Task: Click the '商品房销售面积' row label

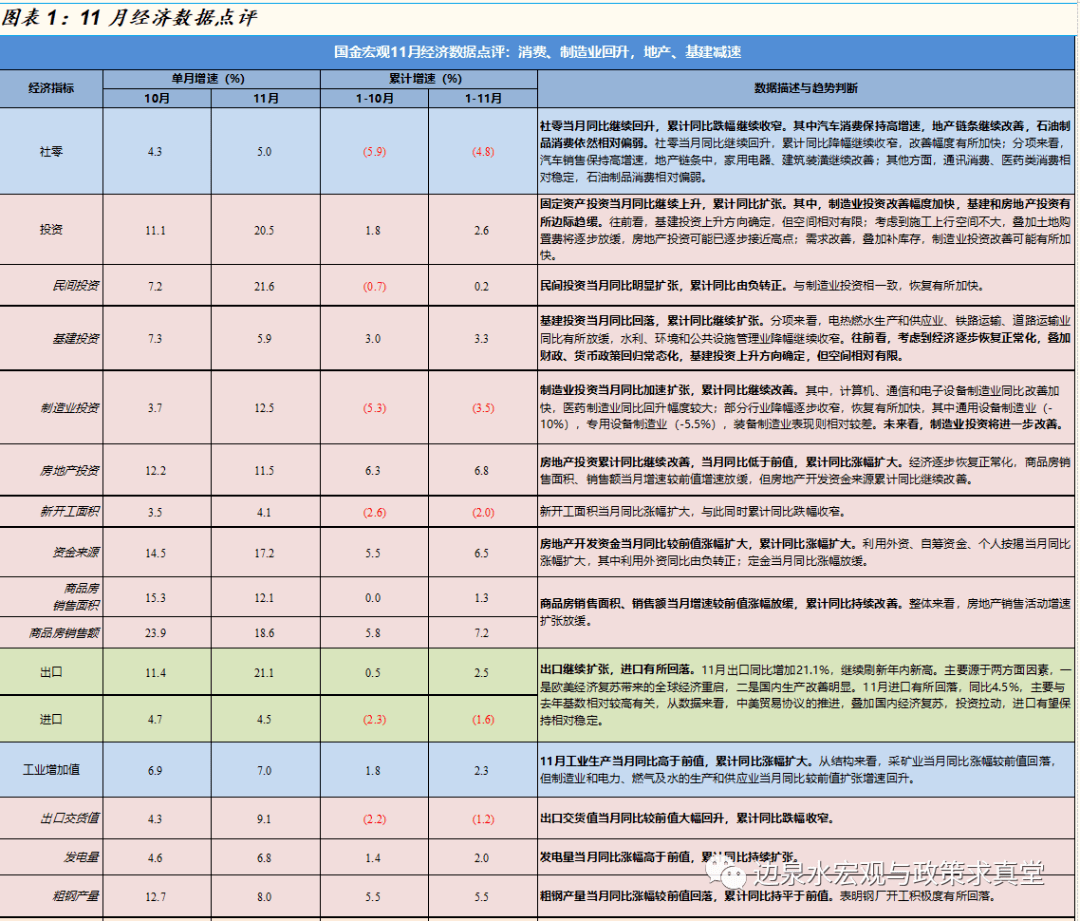Action: [76, 597]
